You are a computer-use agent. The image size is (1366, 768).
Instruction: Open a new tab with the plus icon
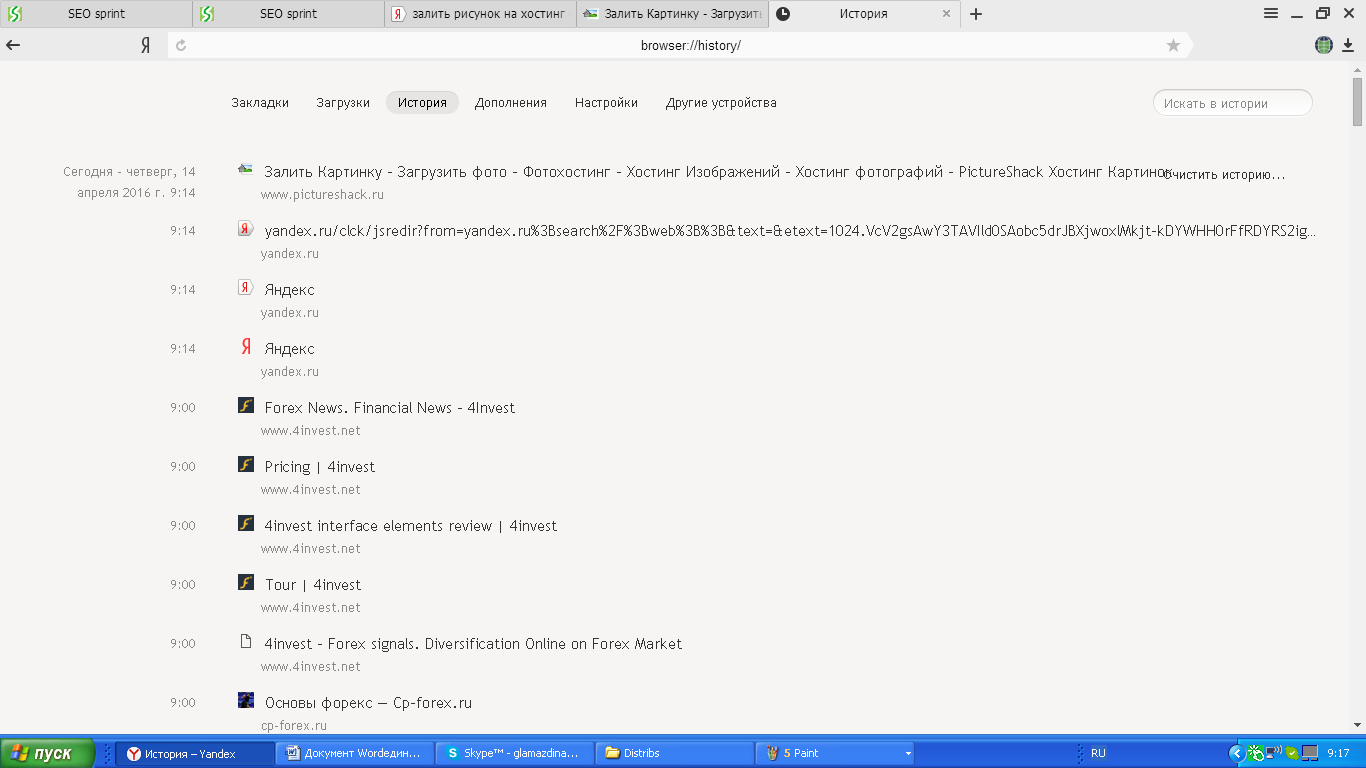coord(977,14)
